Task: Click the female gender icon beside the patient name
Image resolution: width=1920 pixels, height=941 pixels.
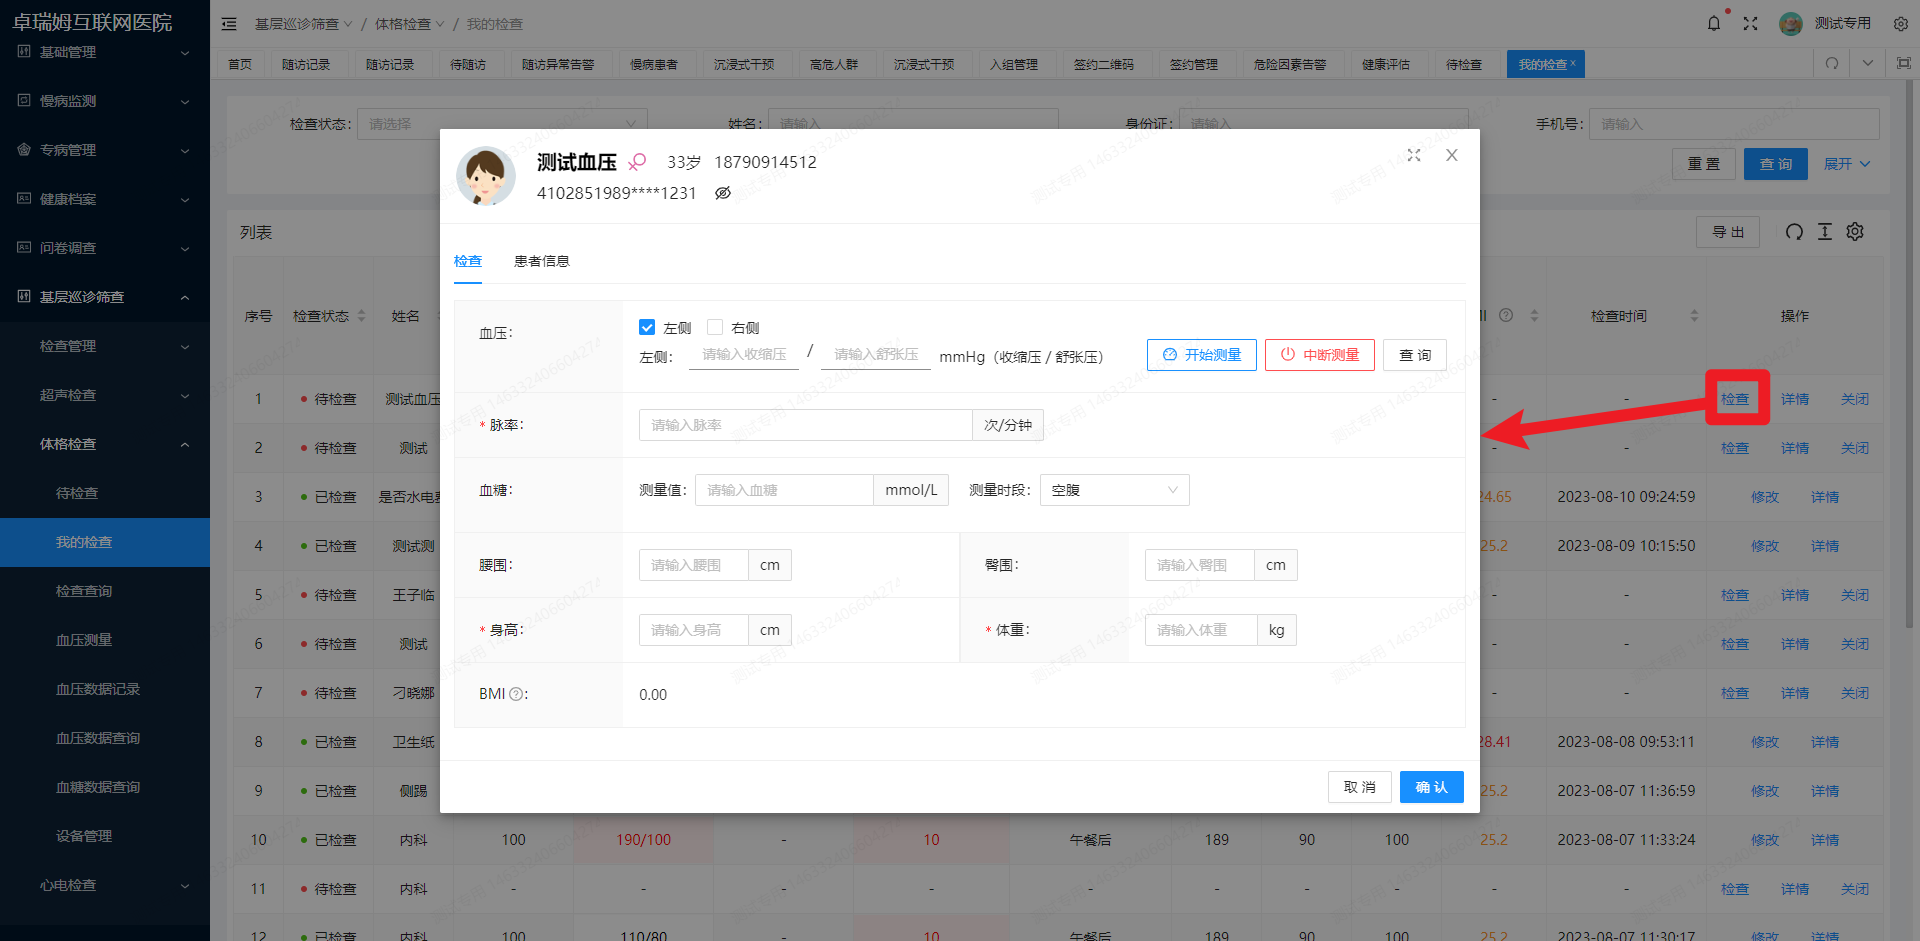Action: (637, 162)
